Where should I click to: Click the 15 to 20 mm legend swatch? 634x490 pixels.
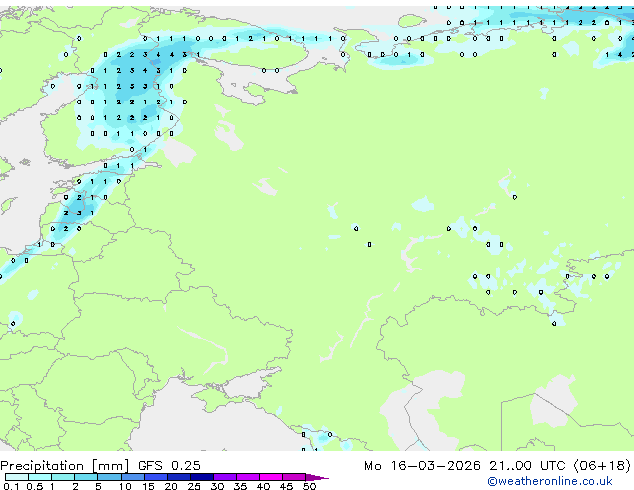tap(156, 477)
